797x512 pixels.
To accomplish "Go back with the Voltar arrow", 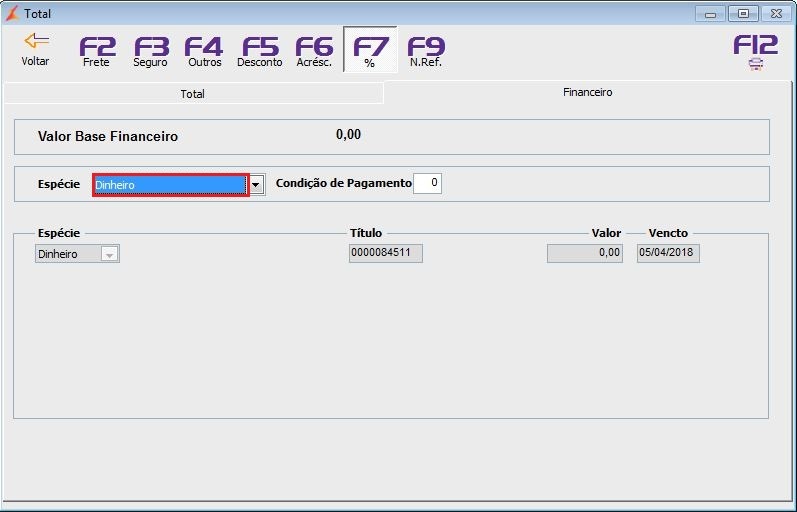I will click(x=36, y=49).
